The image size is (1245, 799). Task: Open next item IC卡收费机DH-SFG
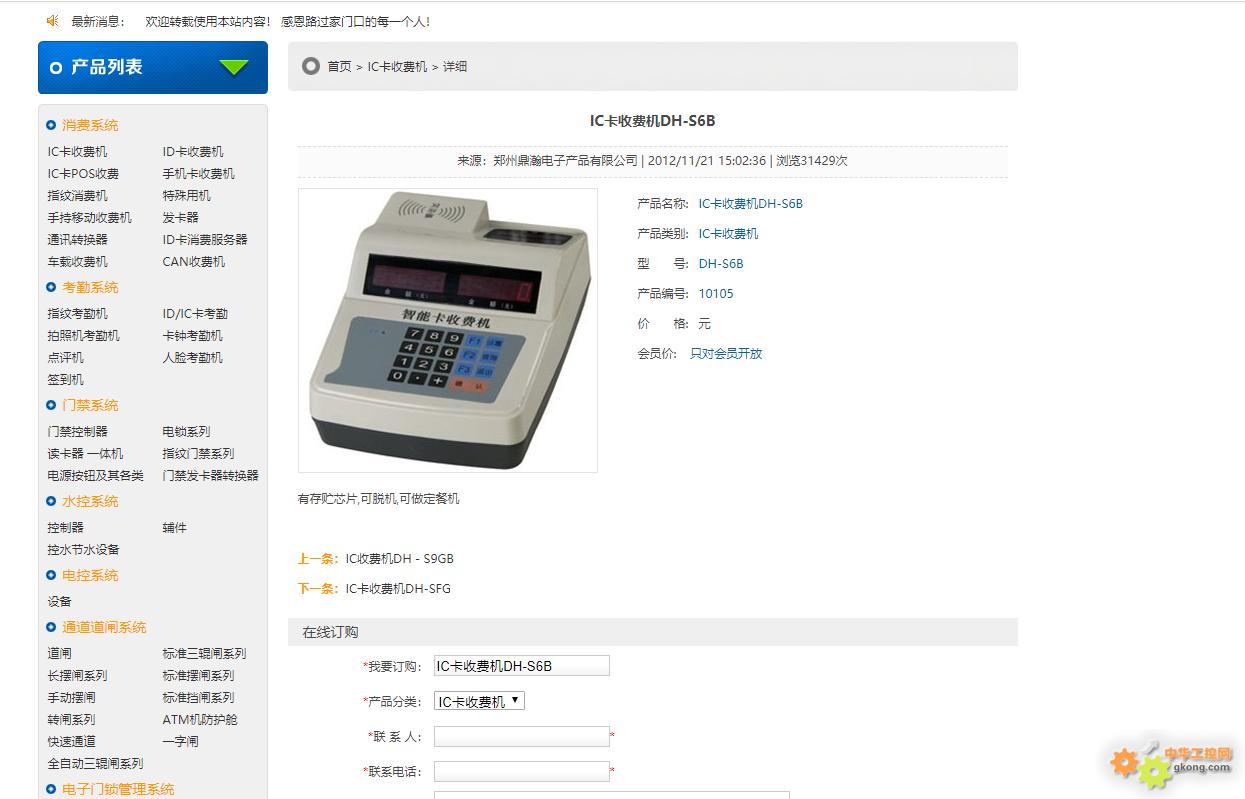point(398,588)
